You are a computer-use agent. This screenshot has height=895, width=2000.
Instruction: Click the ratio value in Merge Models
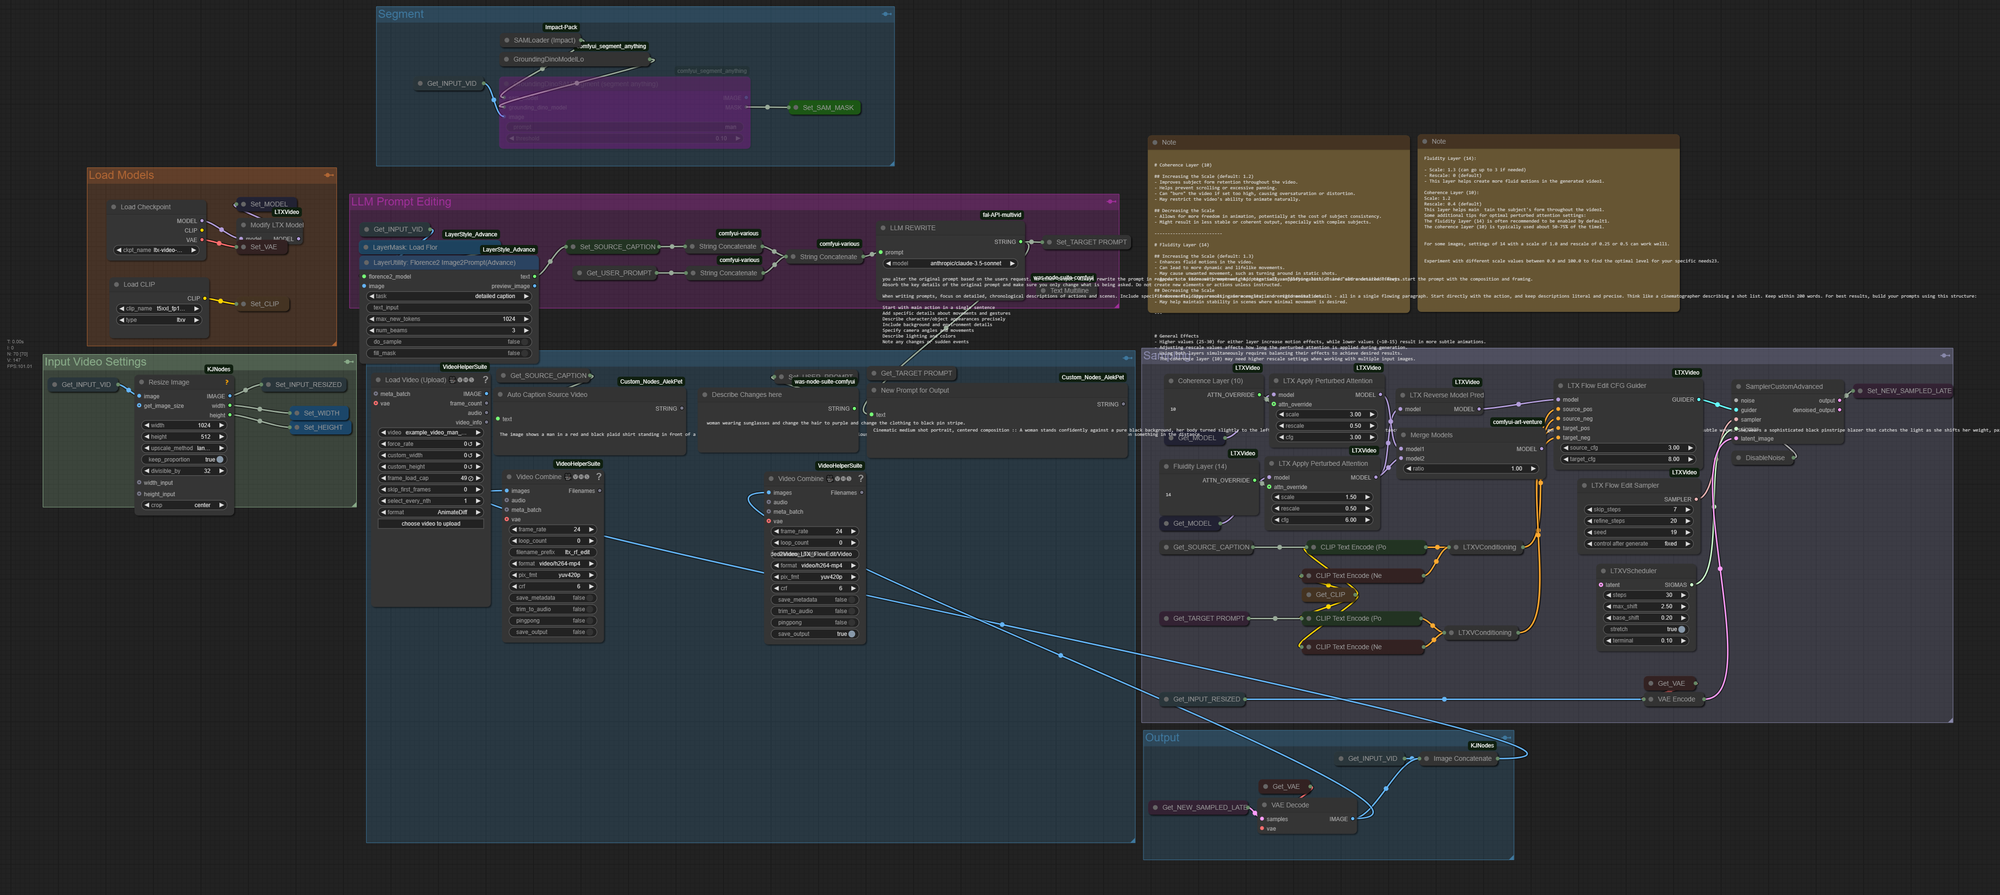(1470, 469)
